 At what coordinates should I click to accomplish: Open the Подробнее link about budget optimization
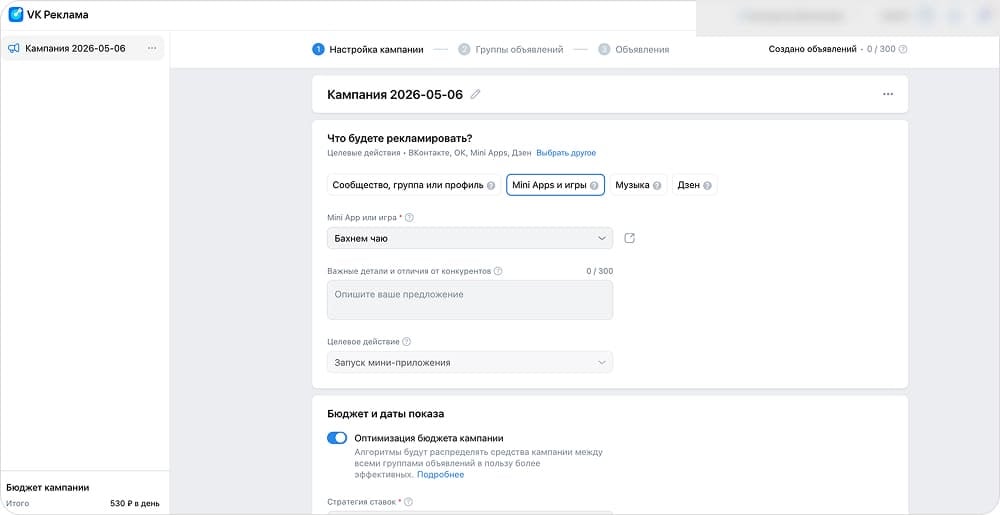(x=441, y=475)
